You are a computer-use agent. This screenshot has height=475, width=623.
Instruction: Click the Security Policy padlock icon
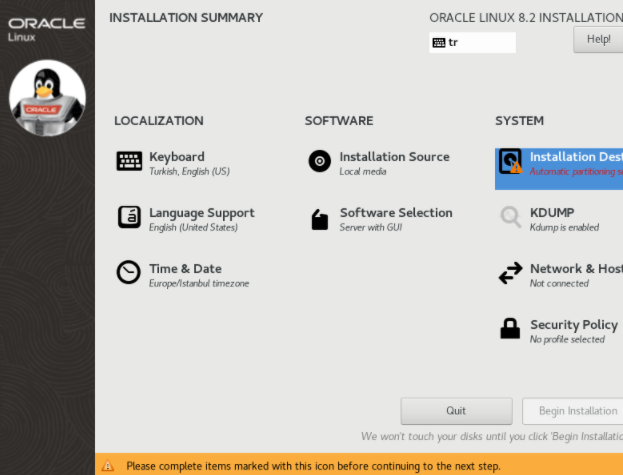(510, 328)
